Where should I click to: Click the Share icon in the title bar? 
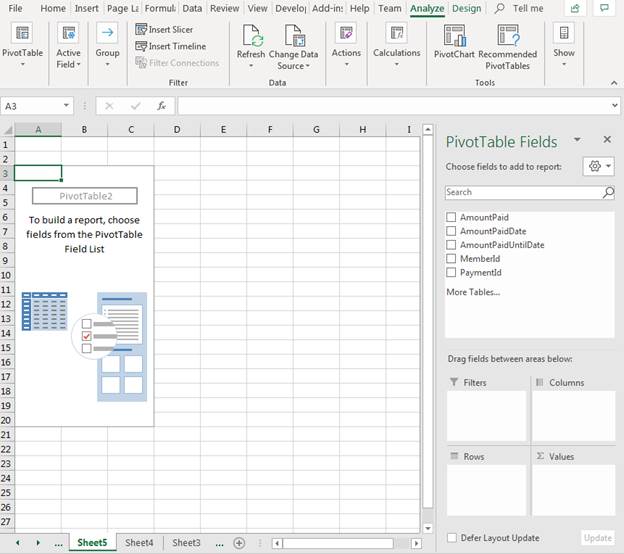click(x=575, y=8)
